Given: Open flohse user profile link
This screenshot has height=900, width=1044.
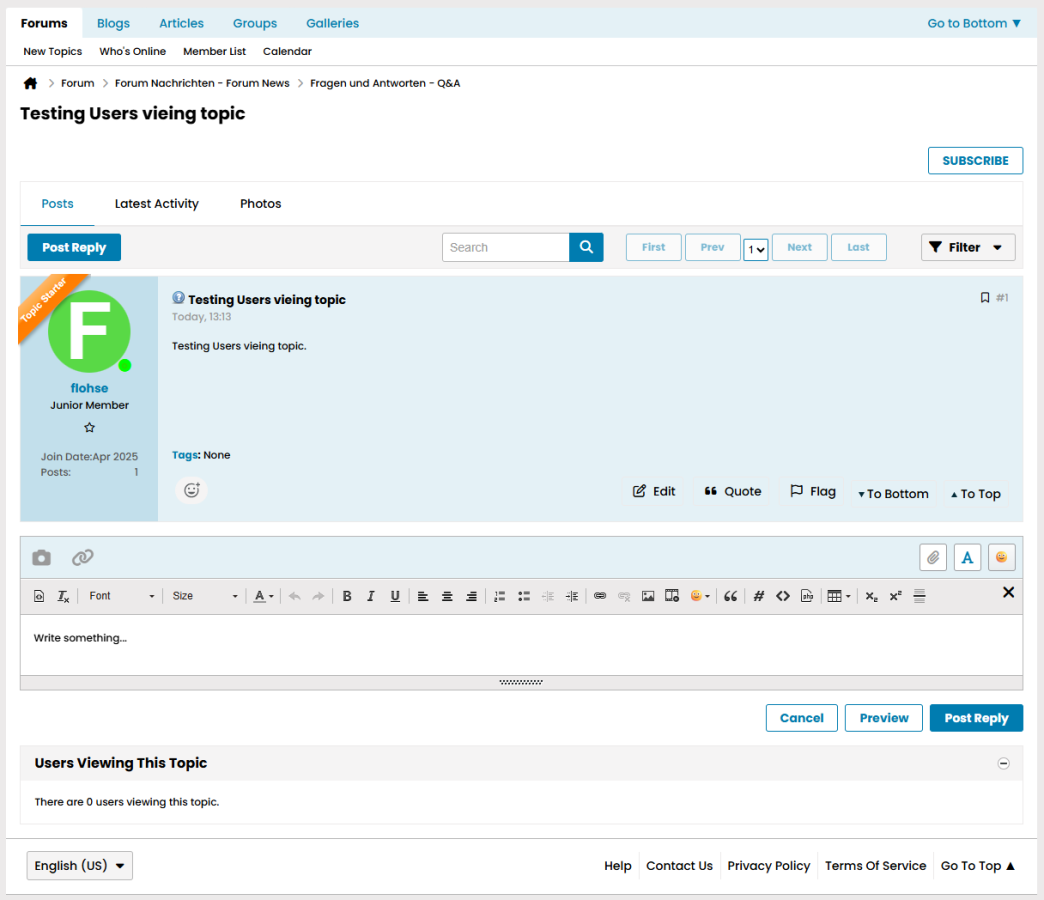Looking at the screenshot, I should click(x=89, y=388).
